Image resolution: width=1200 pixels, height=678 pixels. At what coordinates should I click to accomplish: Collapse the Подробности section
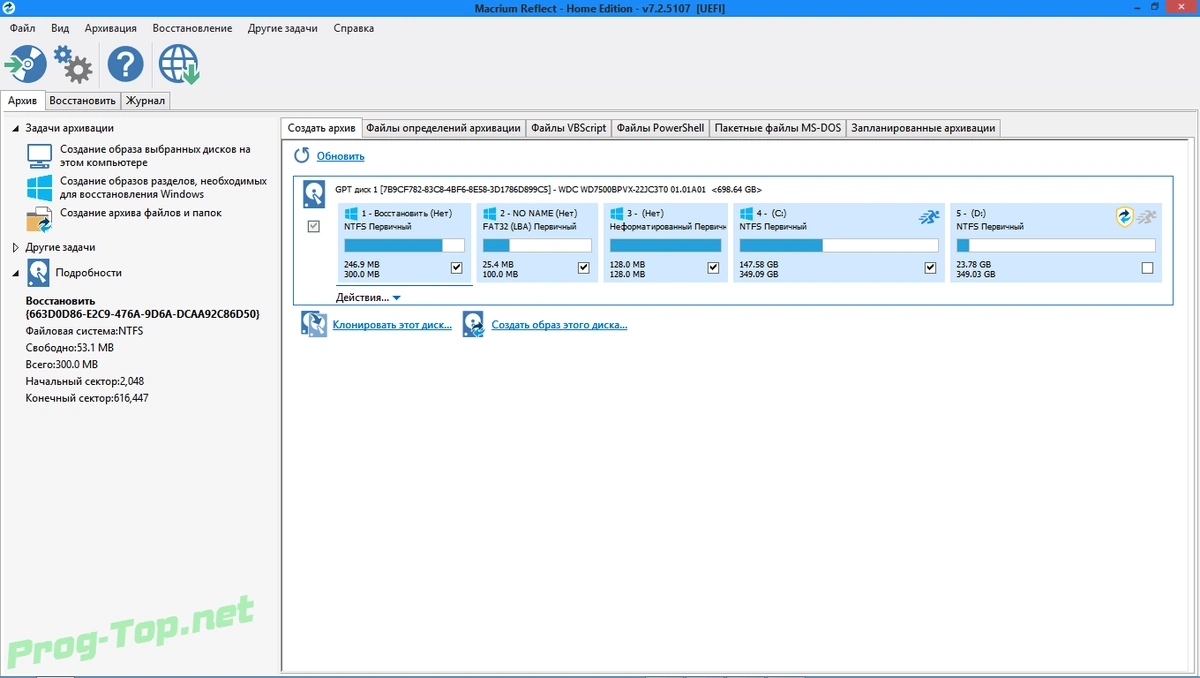pos(16,272)
